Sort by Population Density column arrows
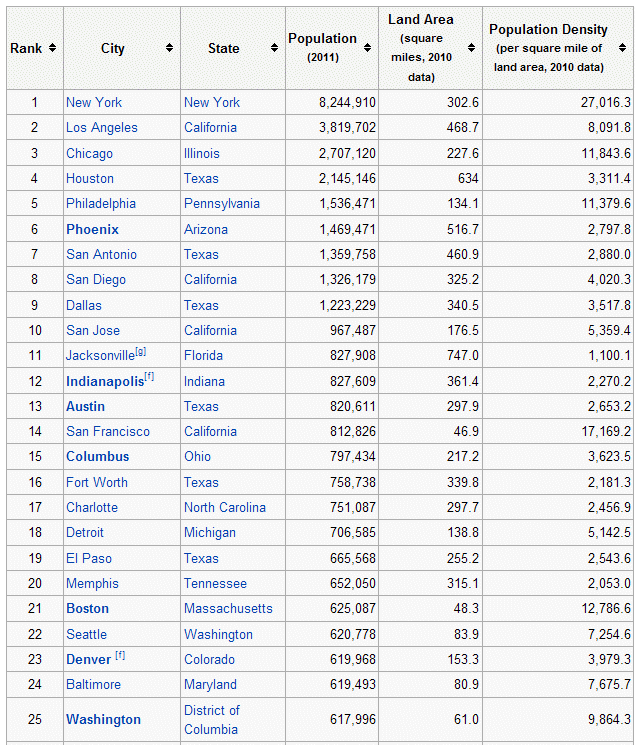Viewport: 636px width, 745px height. (x=622, y=48)
